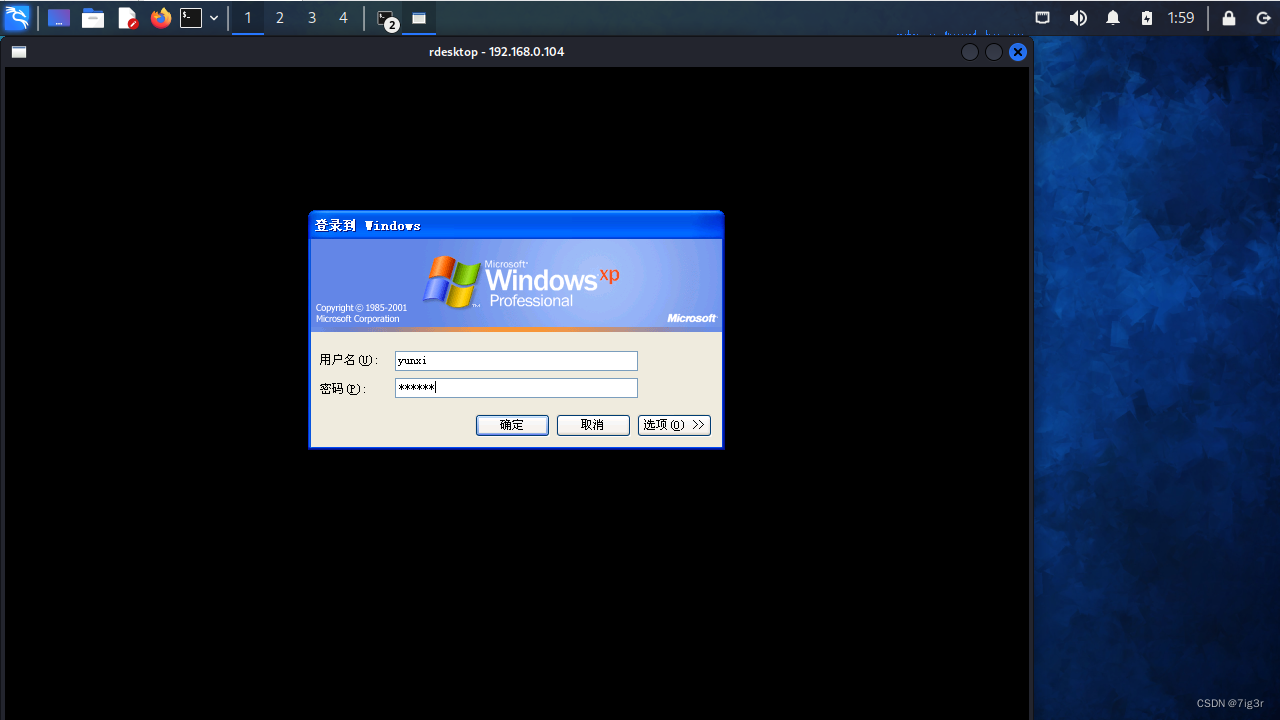Image resolution: width=1280 pixels, height=720 pixels.
Task: Launch Firefox from the panel
Action: [x=161, y=18]
